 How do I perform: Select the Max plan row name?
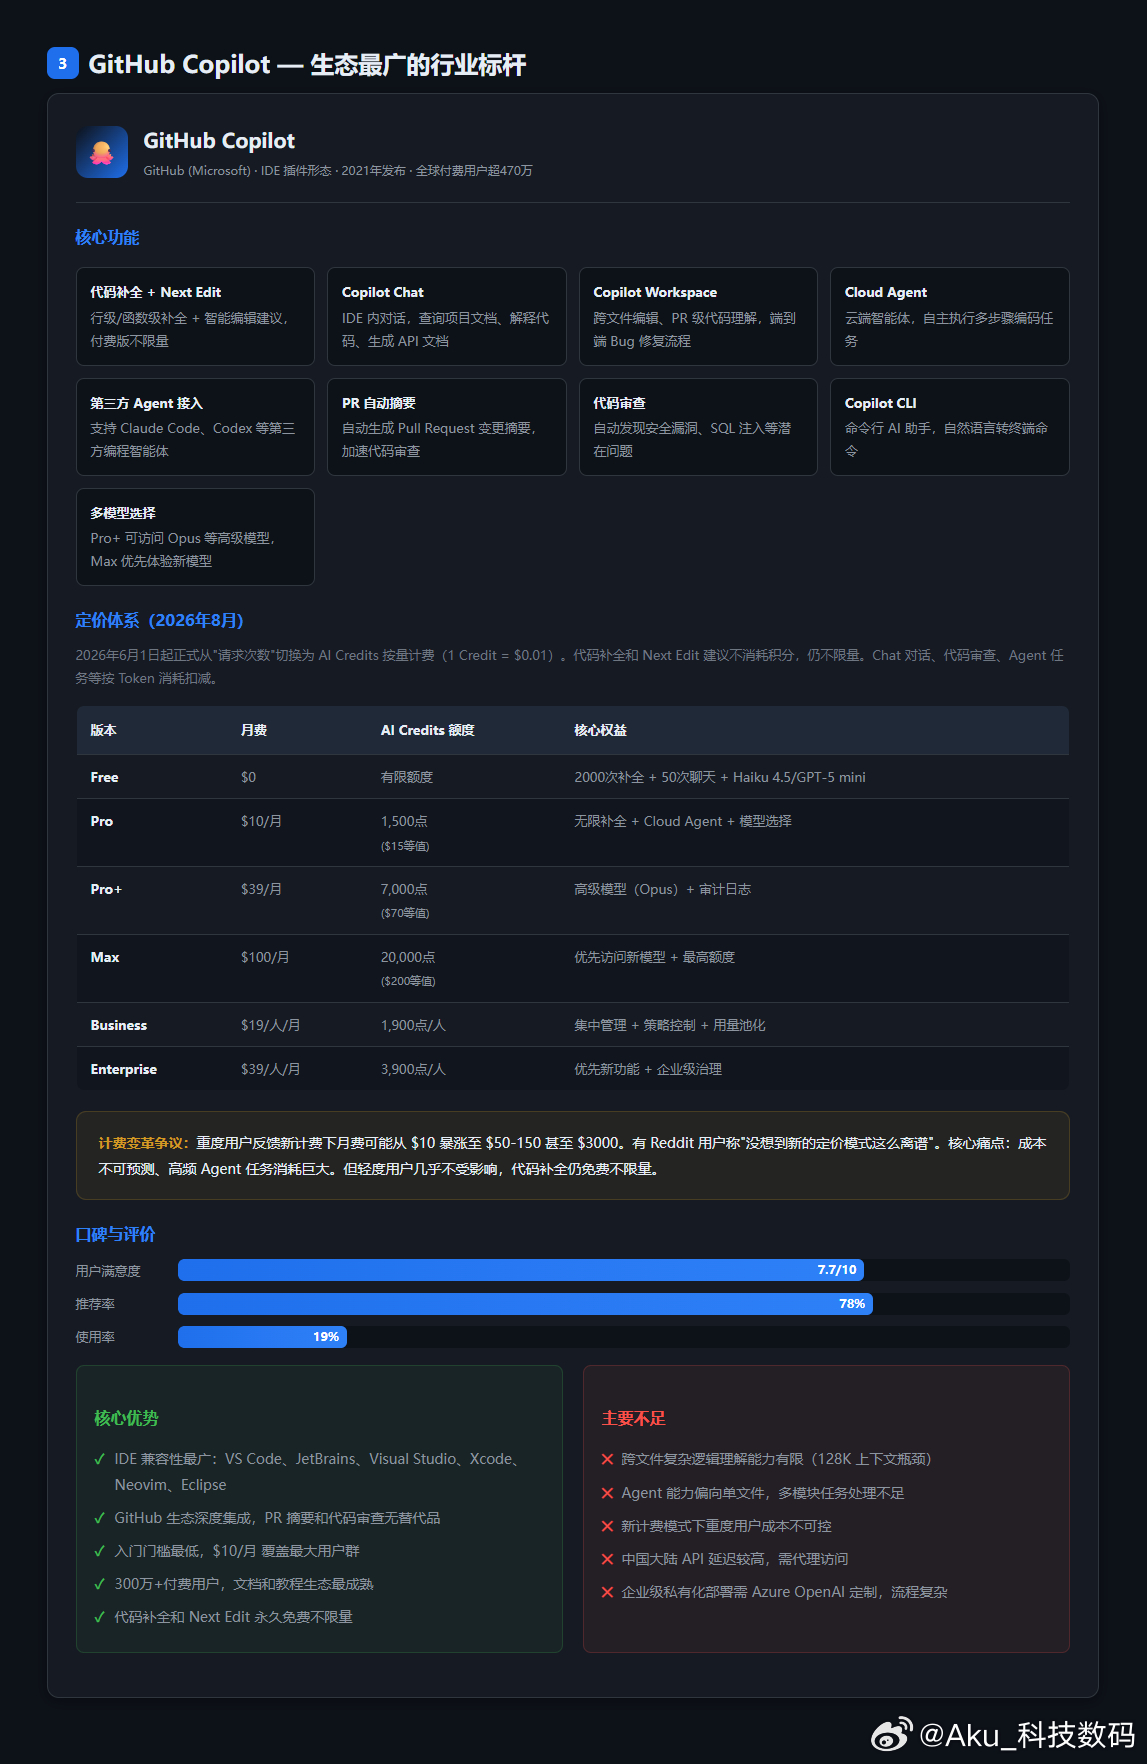point(105,957)
